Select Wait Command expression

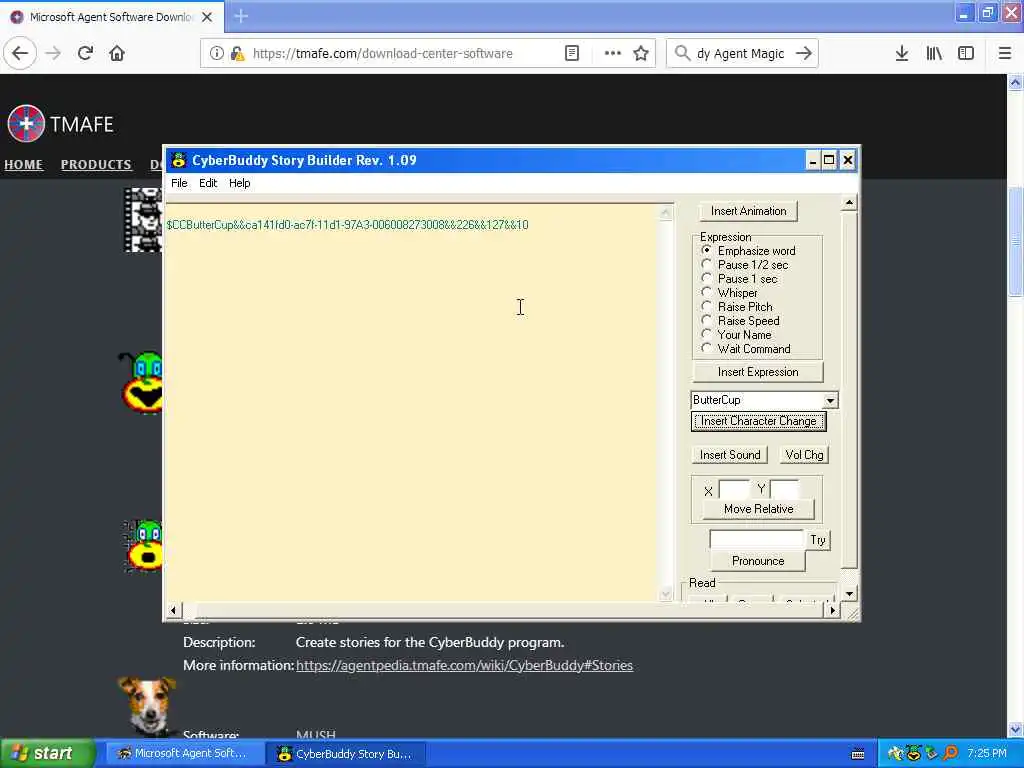(707, 349)
